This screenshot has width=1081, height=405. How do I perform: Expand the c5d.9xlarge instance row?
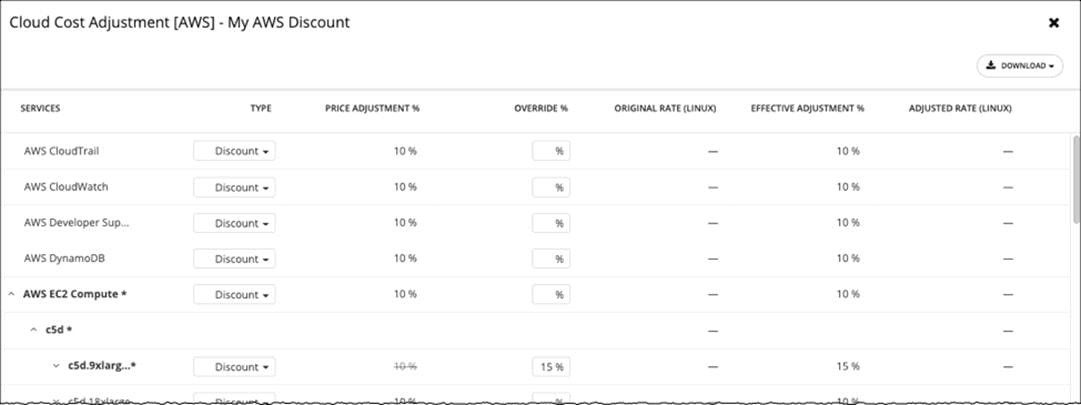click(56, 366)
